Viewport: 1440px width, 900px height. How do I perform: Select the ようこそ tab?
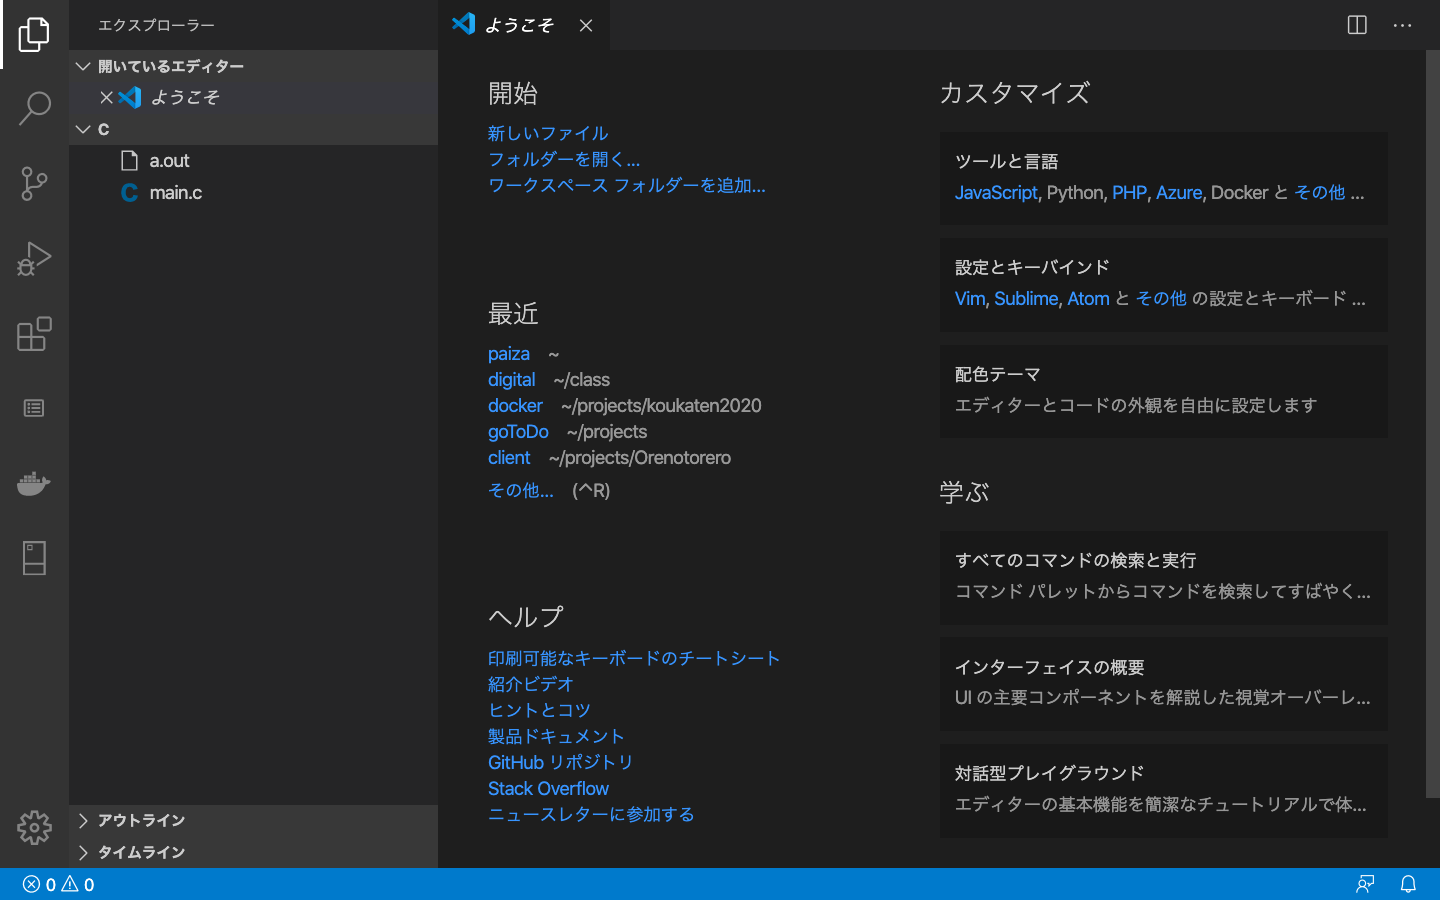click(524, 25)
